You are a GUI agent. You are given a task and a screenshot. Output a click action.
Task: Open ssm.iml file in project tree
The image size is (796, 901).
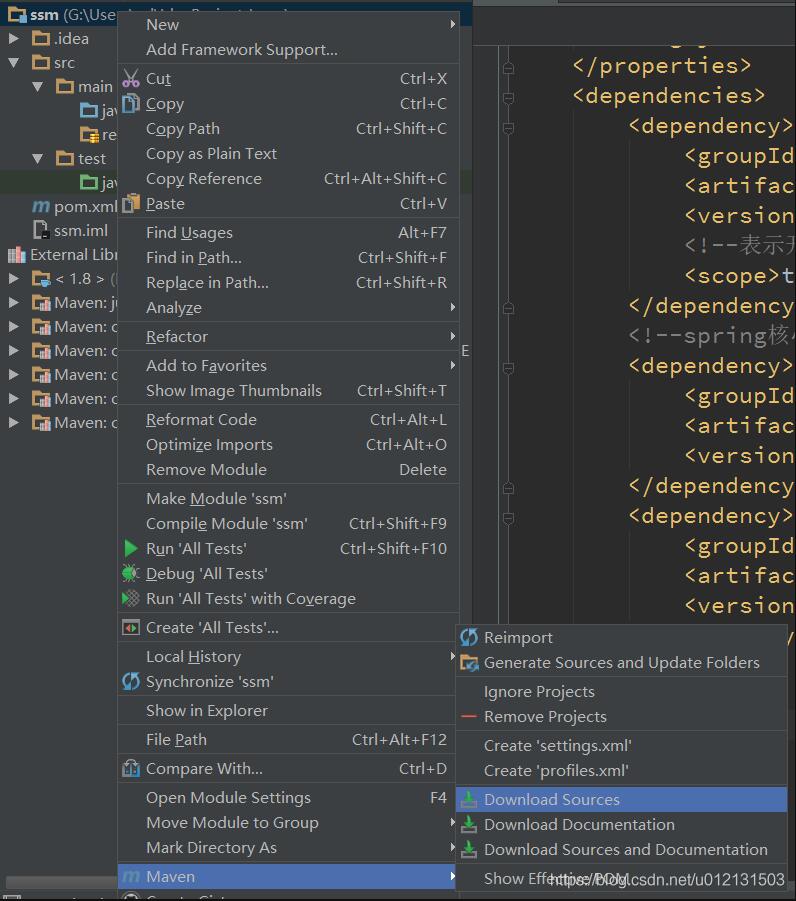pos(80,231)
